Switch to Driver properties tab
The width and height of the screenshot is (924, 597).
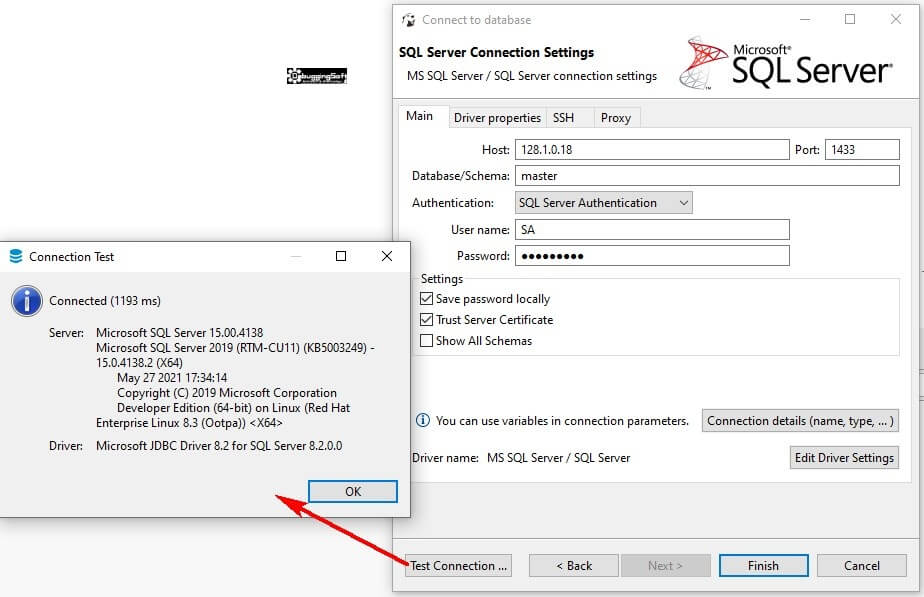497,118
